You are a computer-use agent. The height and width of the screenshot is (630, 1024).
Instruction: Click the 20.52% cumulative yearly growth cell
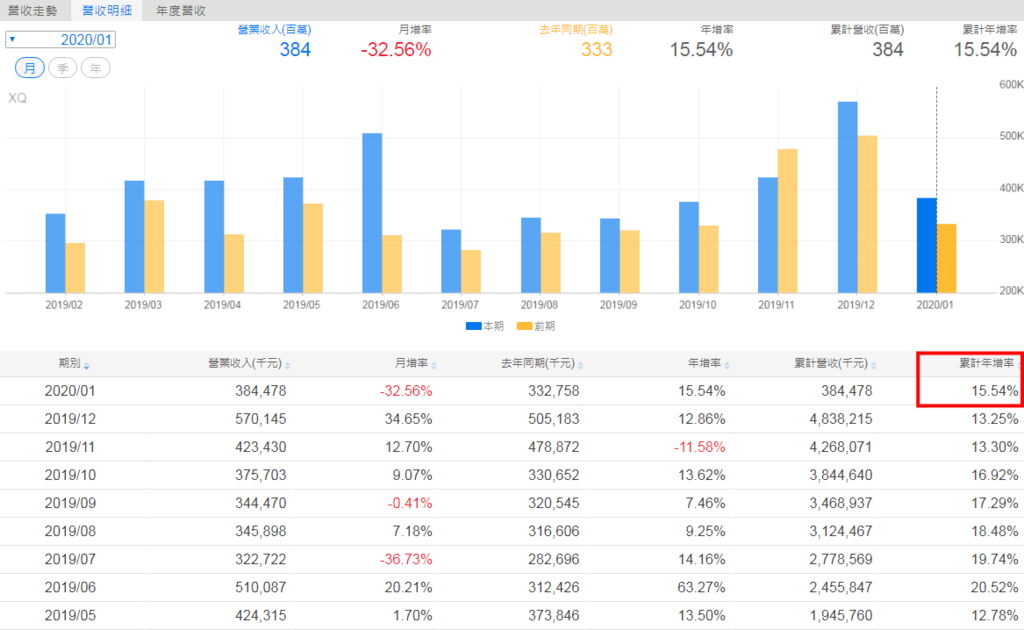click(x=994, y=588)
